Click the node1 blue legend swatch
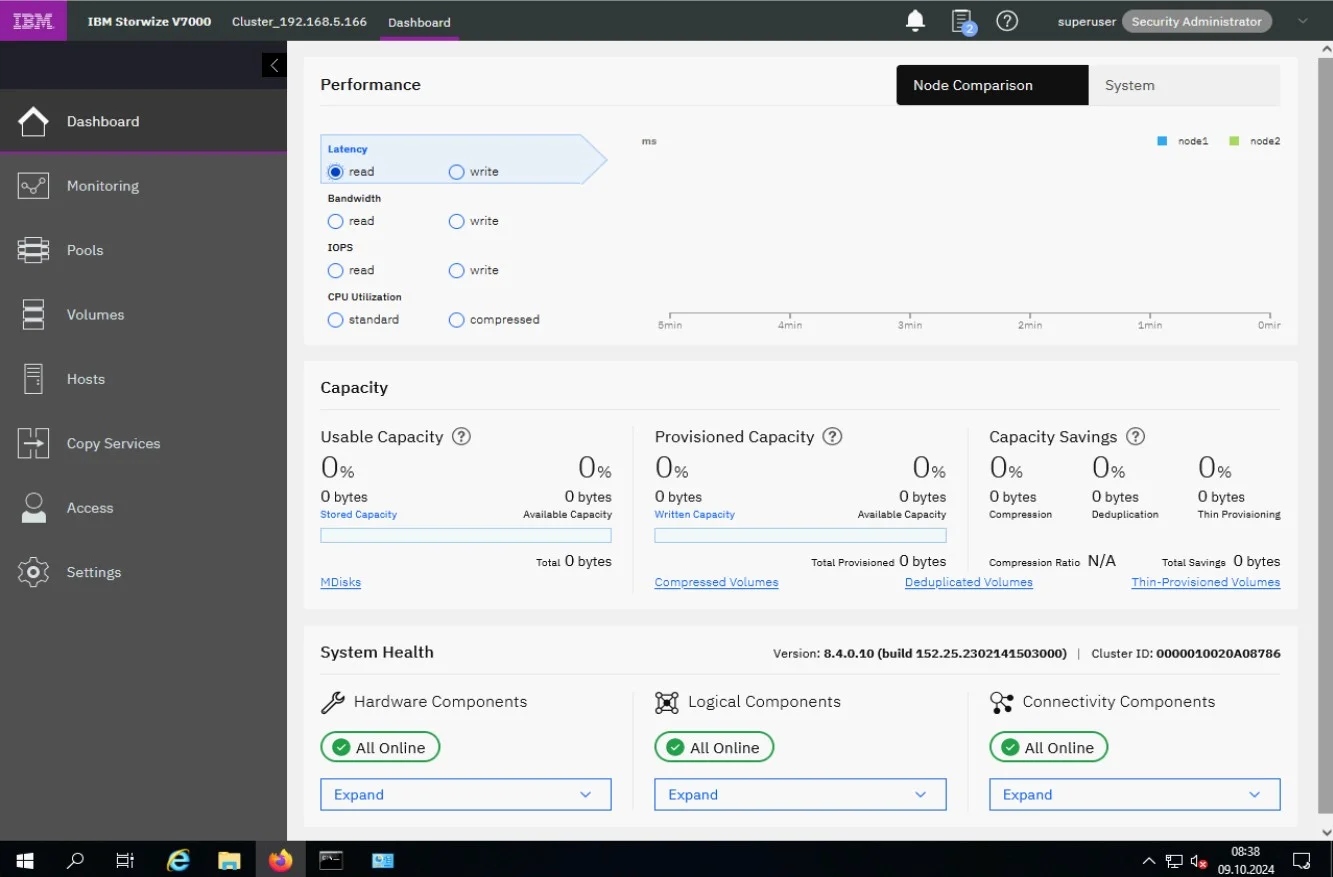The height and width of the screenshot is (877, 1333). click(x=1162, y=142)
